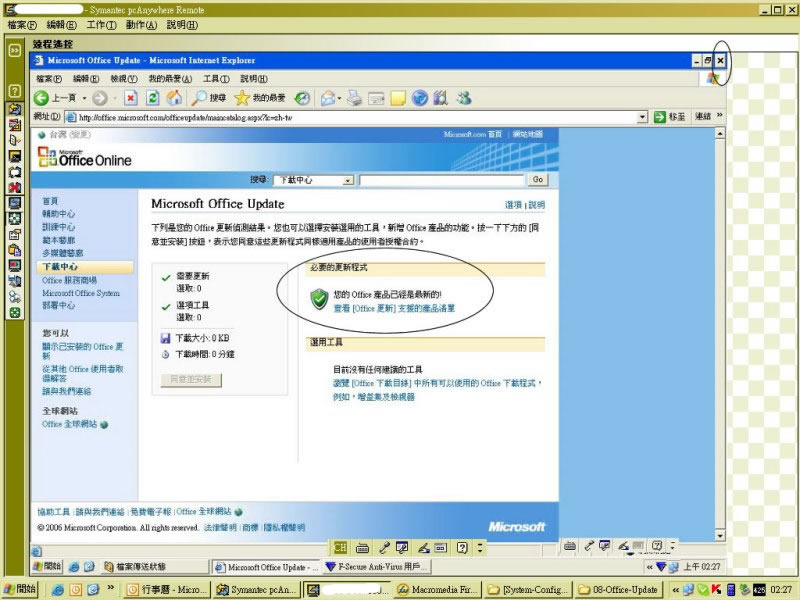Open 08-Office-Update folder on local taskbar
The image size is (800, 600).
tap(619, 590)
